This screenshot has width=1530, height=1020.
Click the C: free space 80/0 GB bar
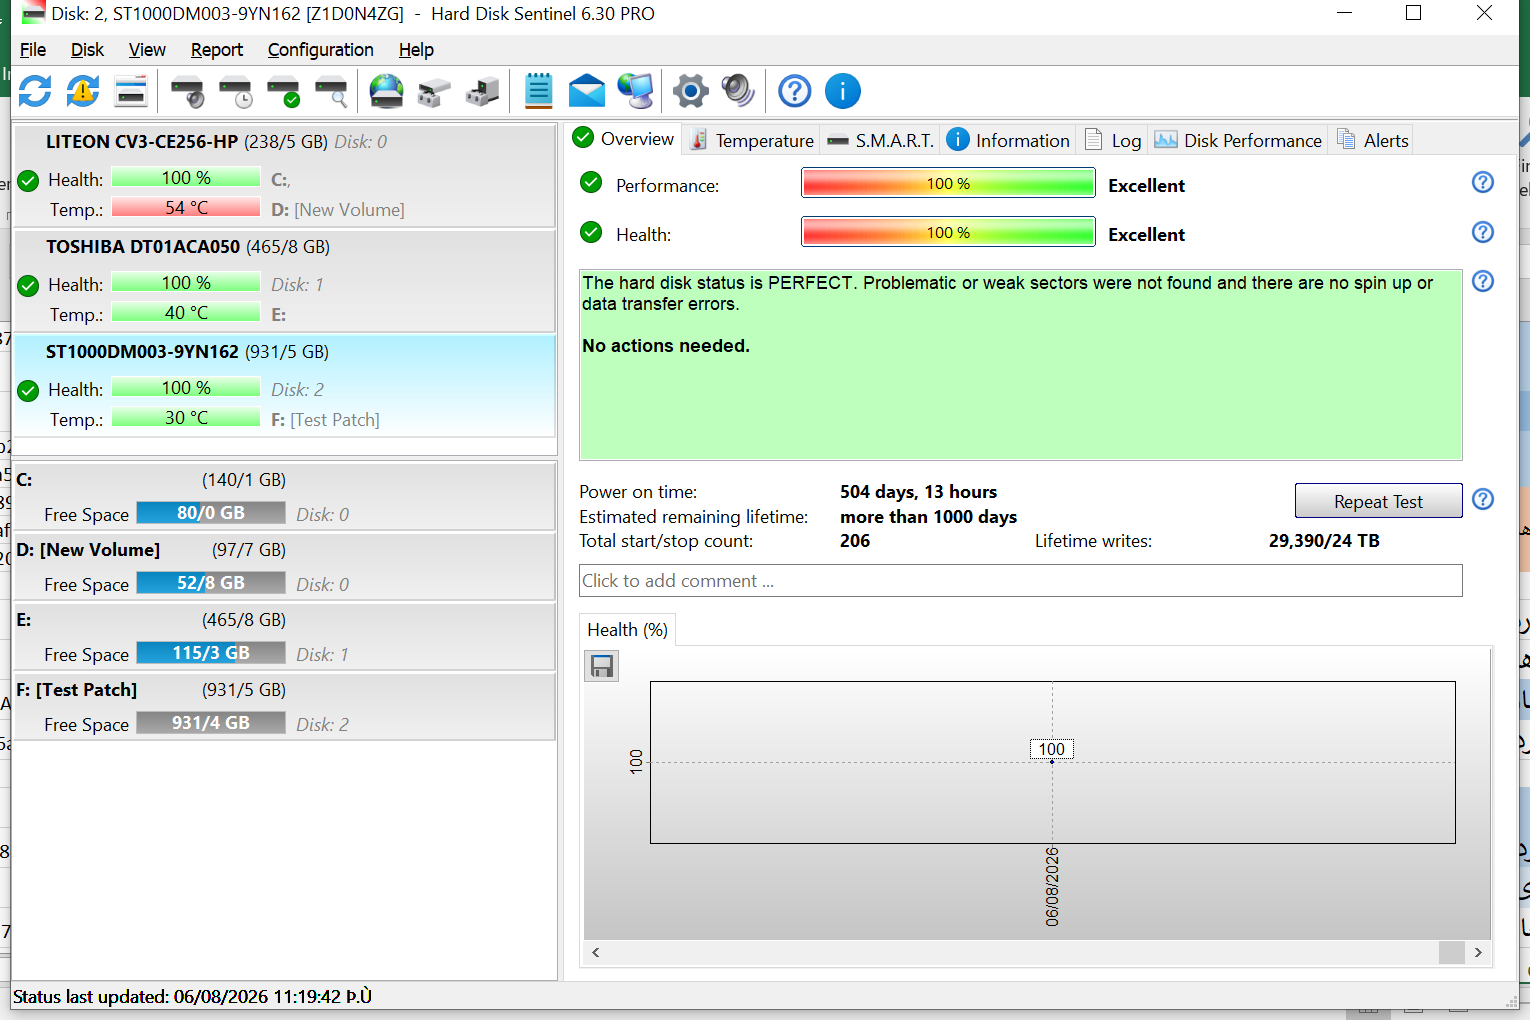pos(211,513)
